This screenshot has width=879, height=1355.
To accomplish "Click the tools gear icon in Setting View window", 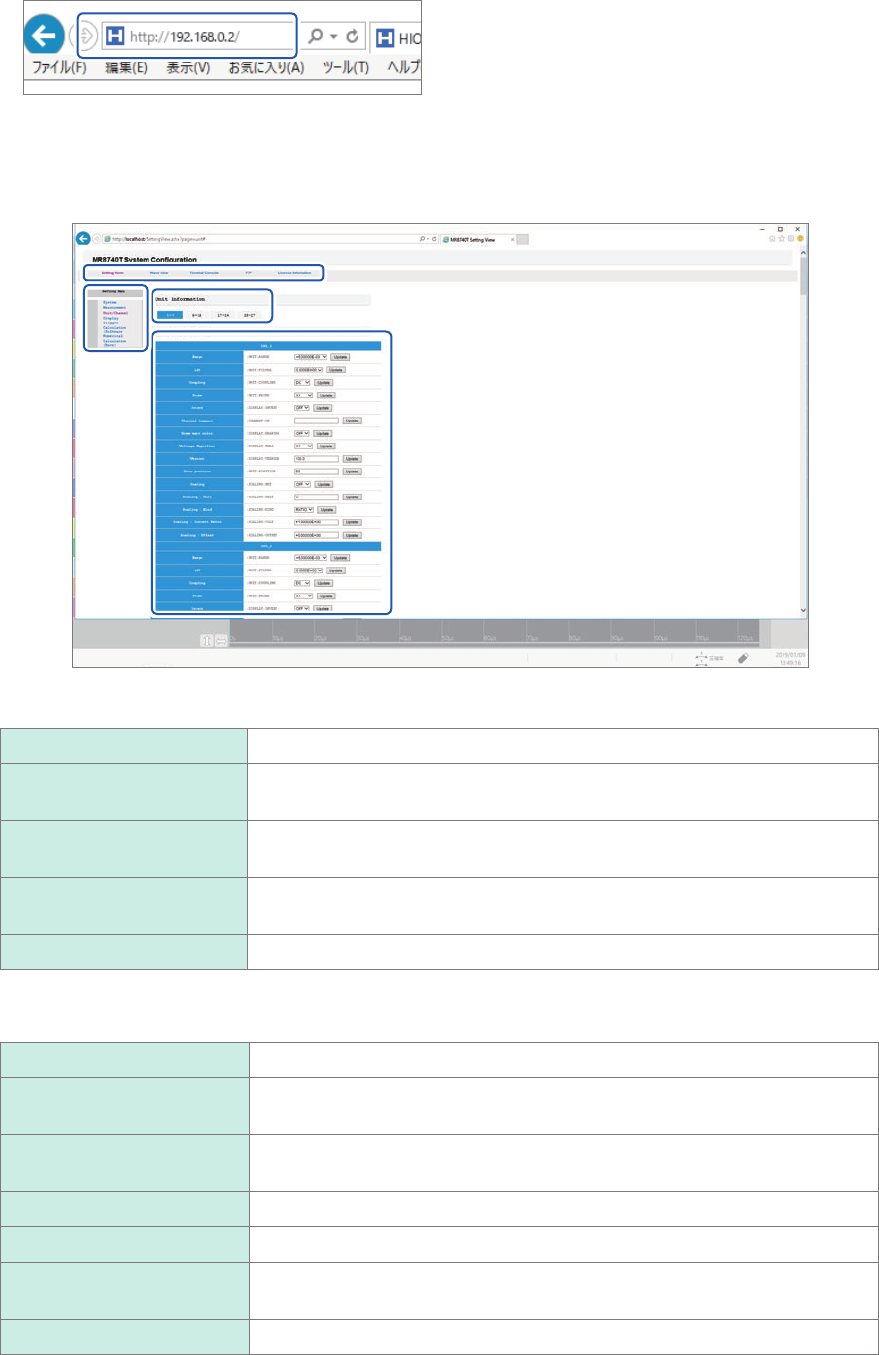I will [x=790, y=239].
